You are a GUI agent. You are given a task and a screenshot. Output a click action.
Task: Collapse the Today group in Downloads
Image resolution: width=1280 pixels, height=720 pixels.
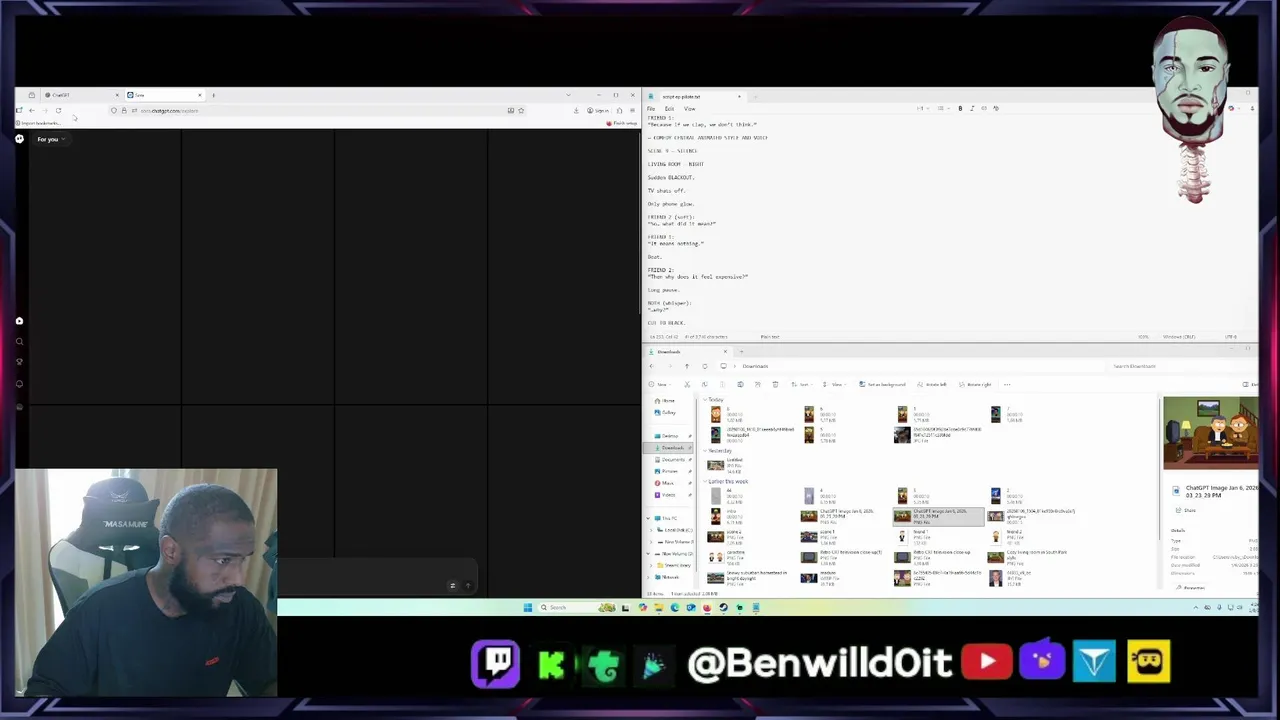705,400
